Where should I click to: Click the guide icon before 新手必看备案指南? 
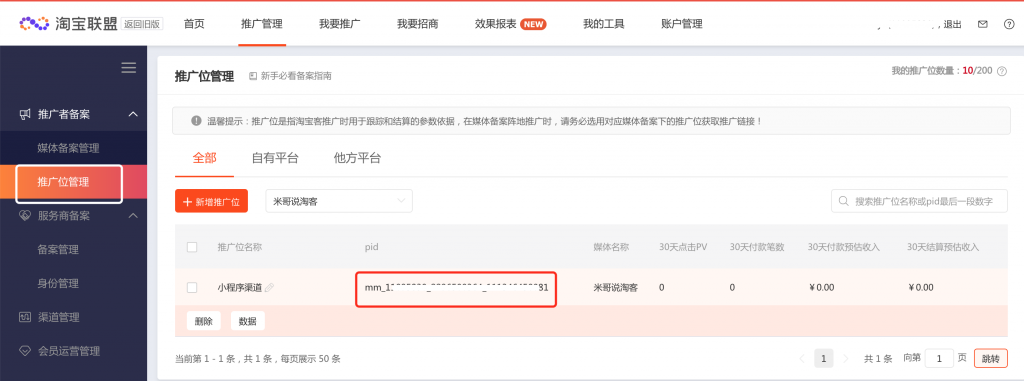[253, 76]
